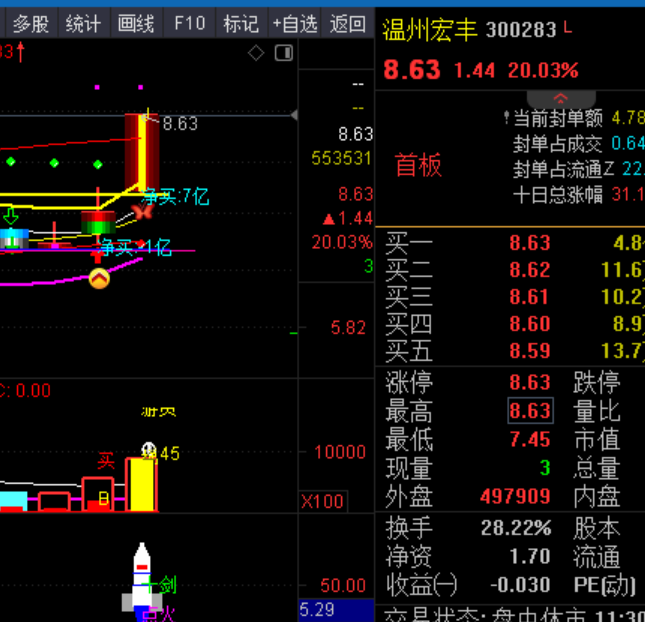Click the 553531 volume figure
Viewport: 645px width, 622px height.
341,158
